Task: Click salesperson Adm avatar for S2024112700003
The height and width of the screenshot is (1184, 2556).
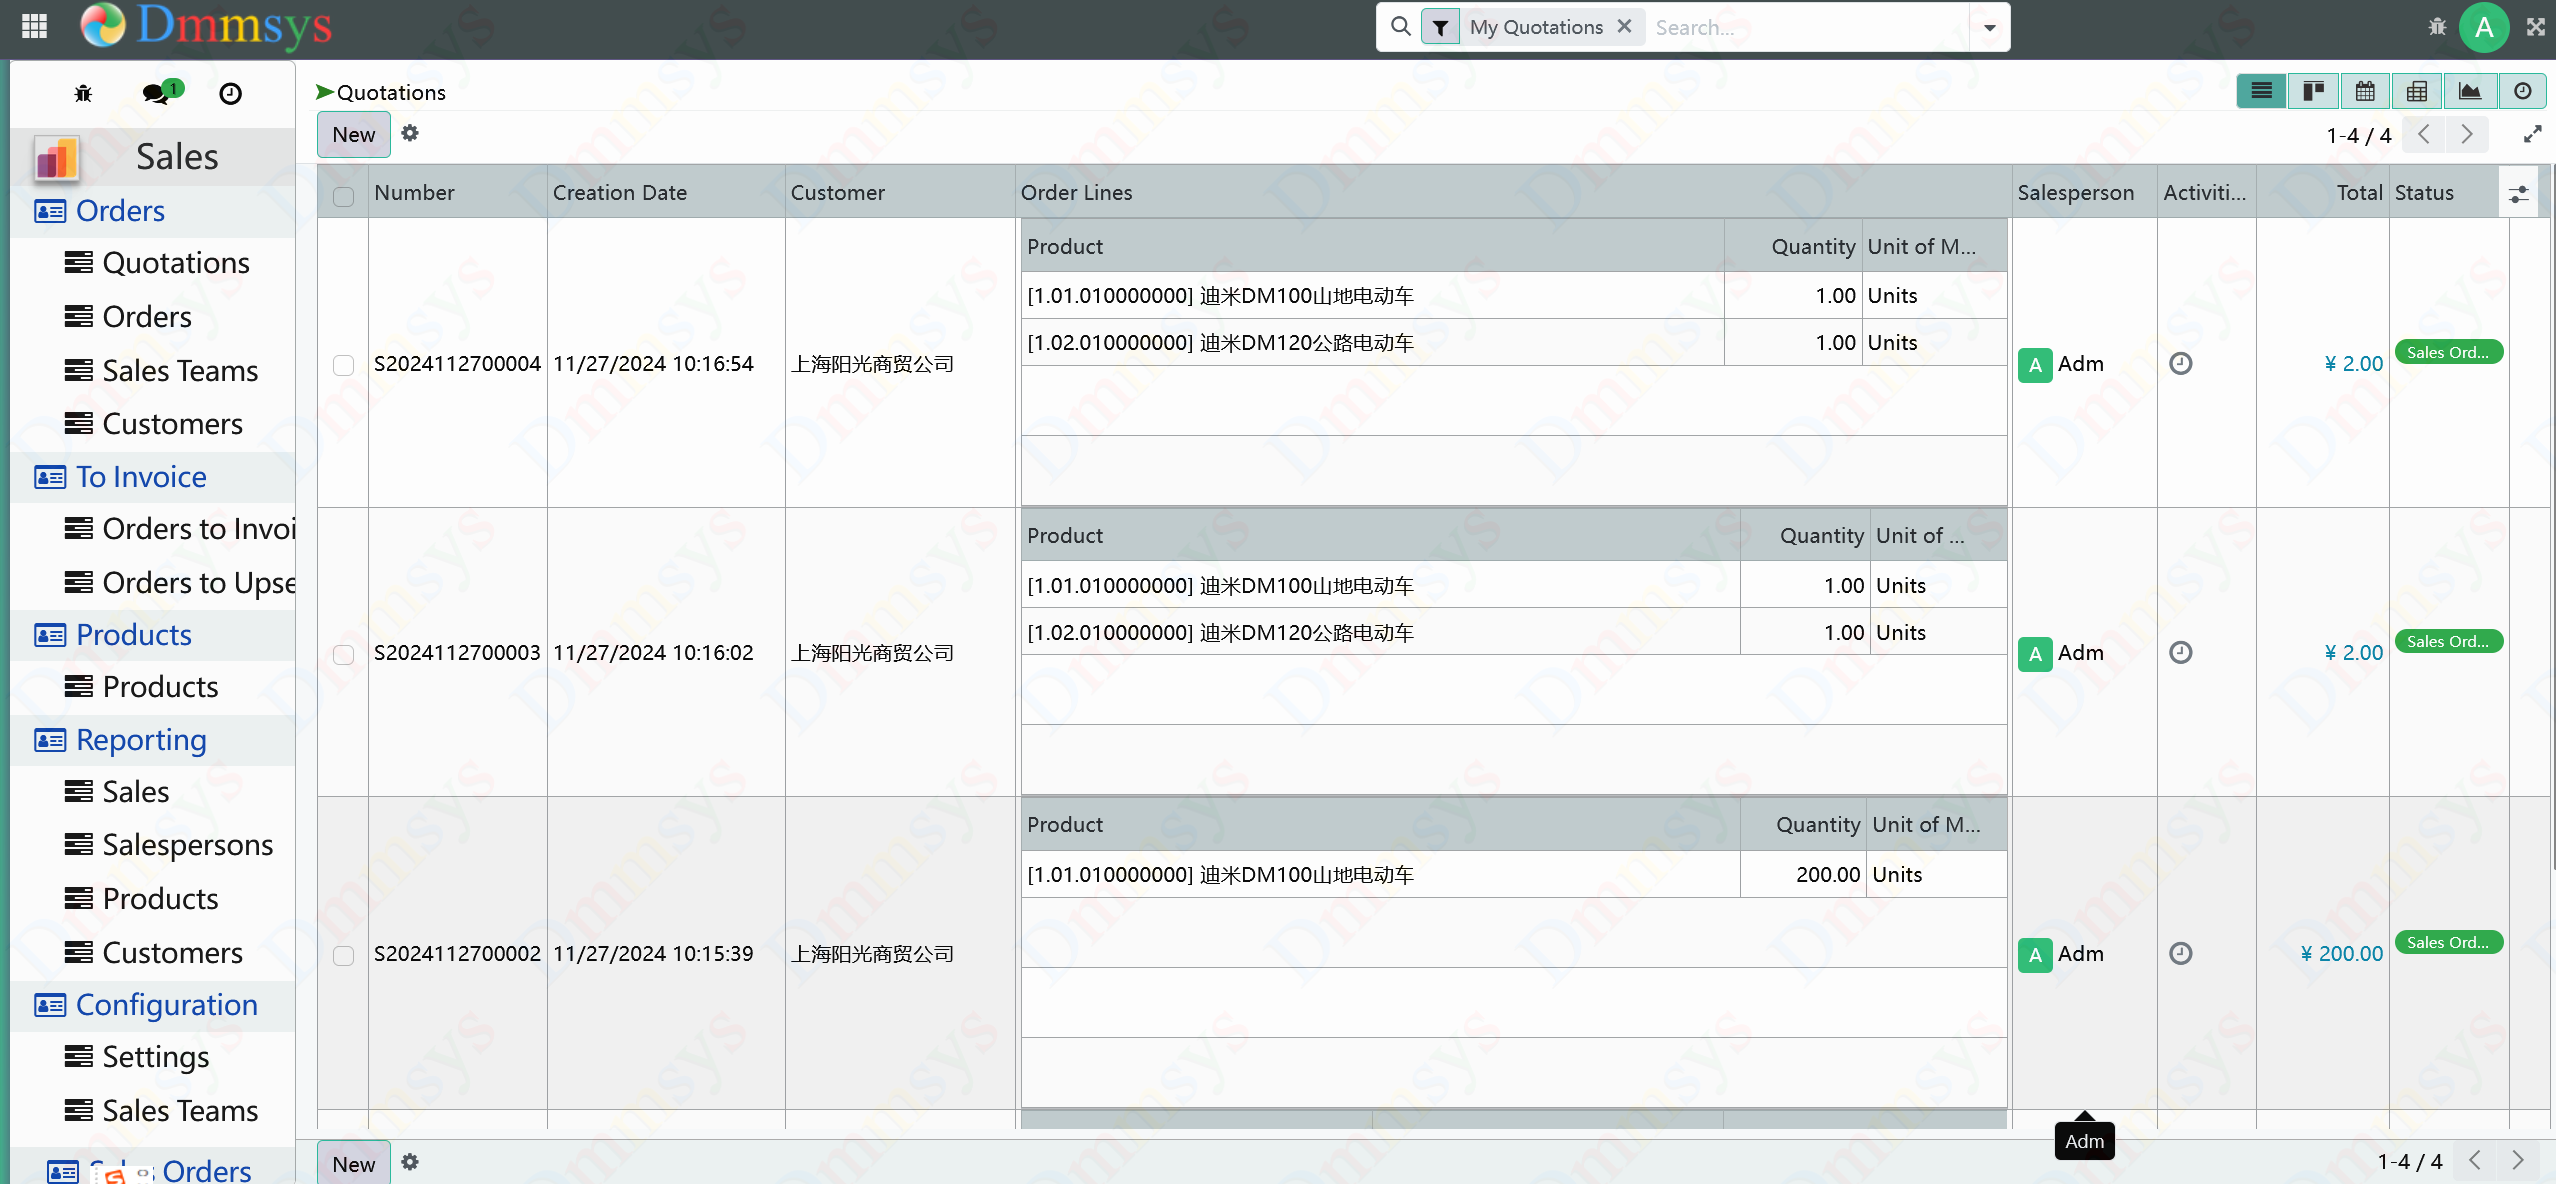Action: [x=2034, y=654]
